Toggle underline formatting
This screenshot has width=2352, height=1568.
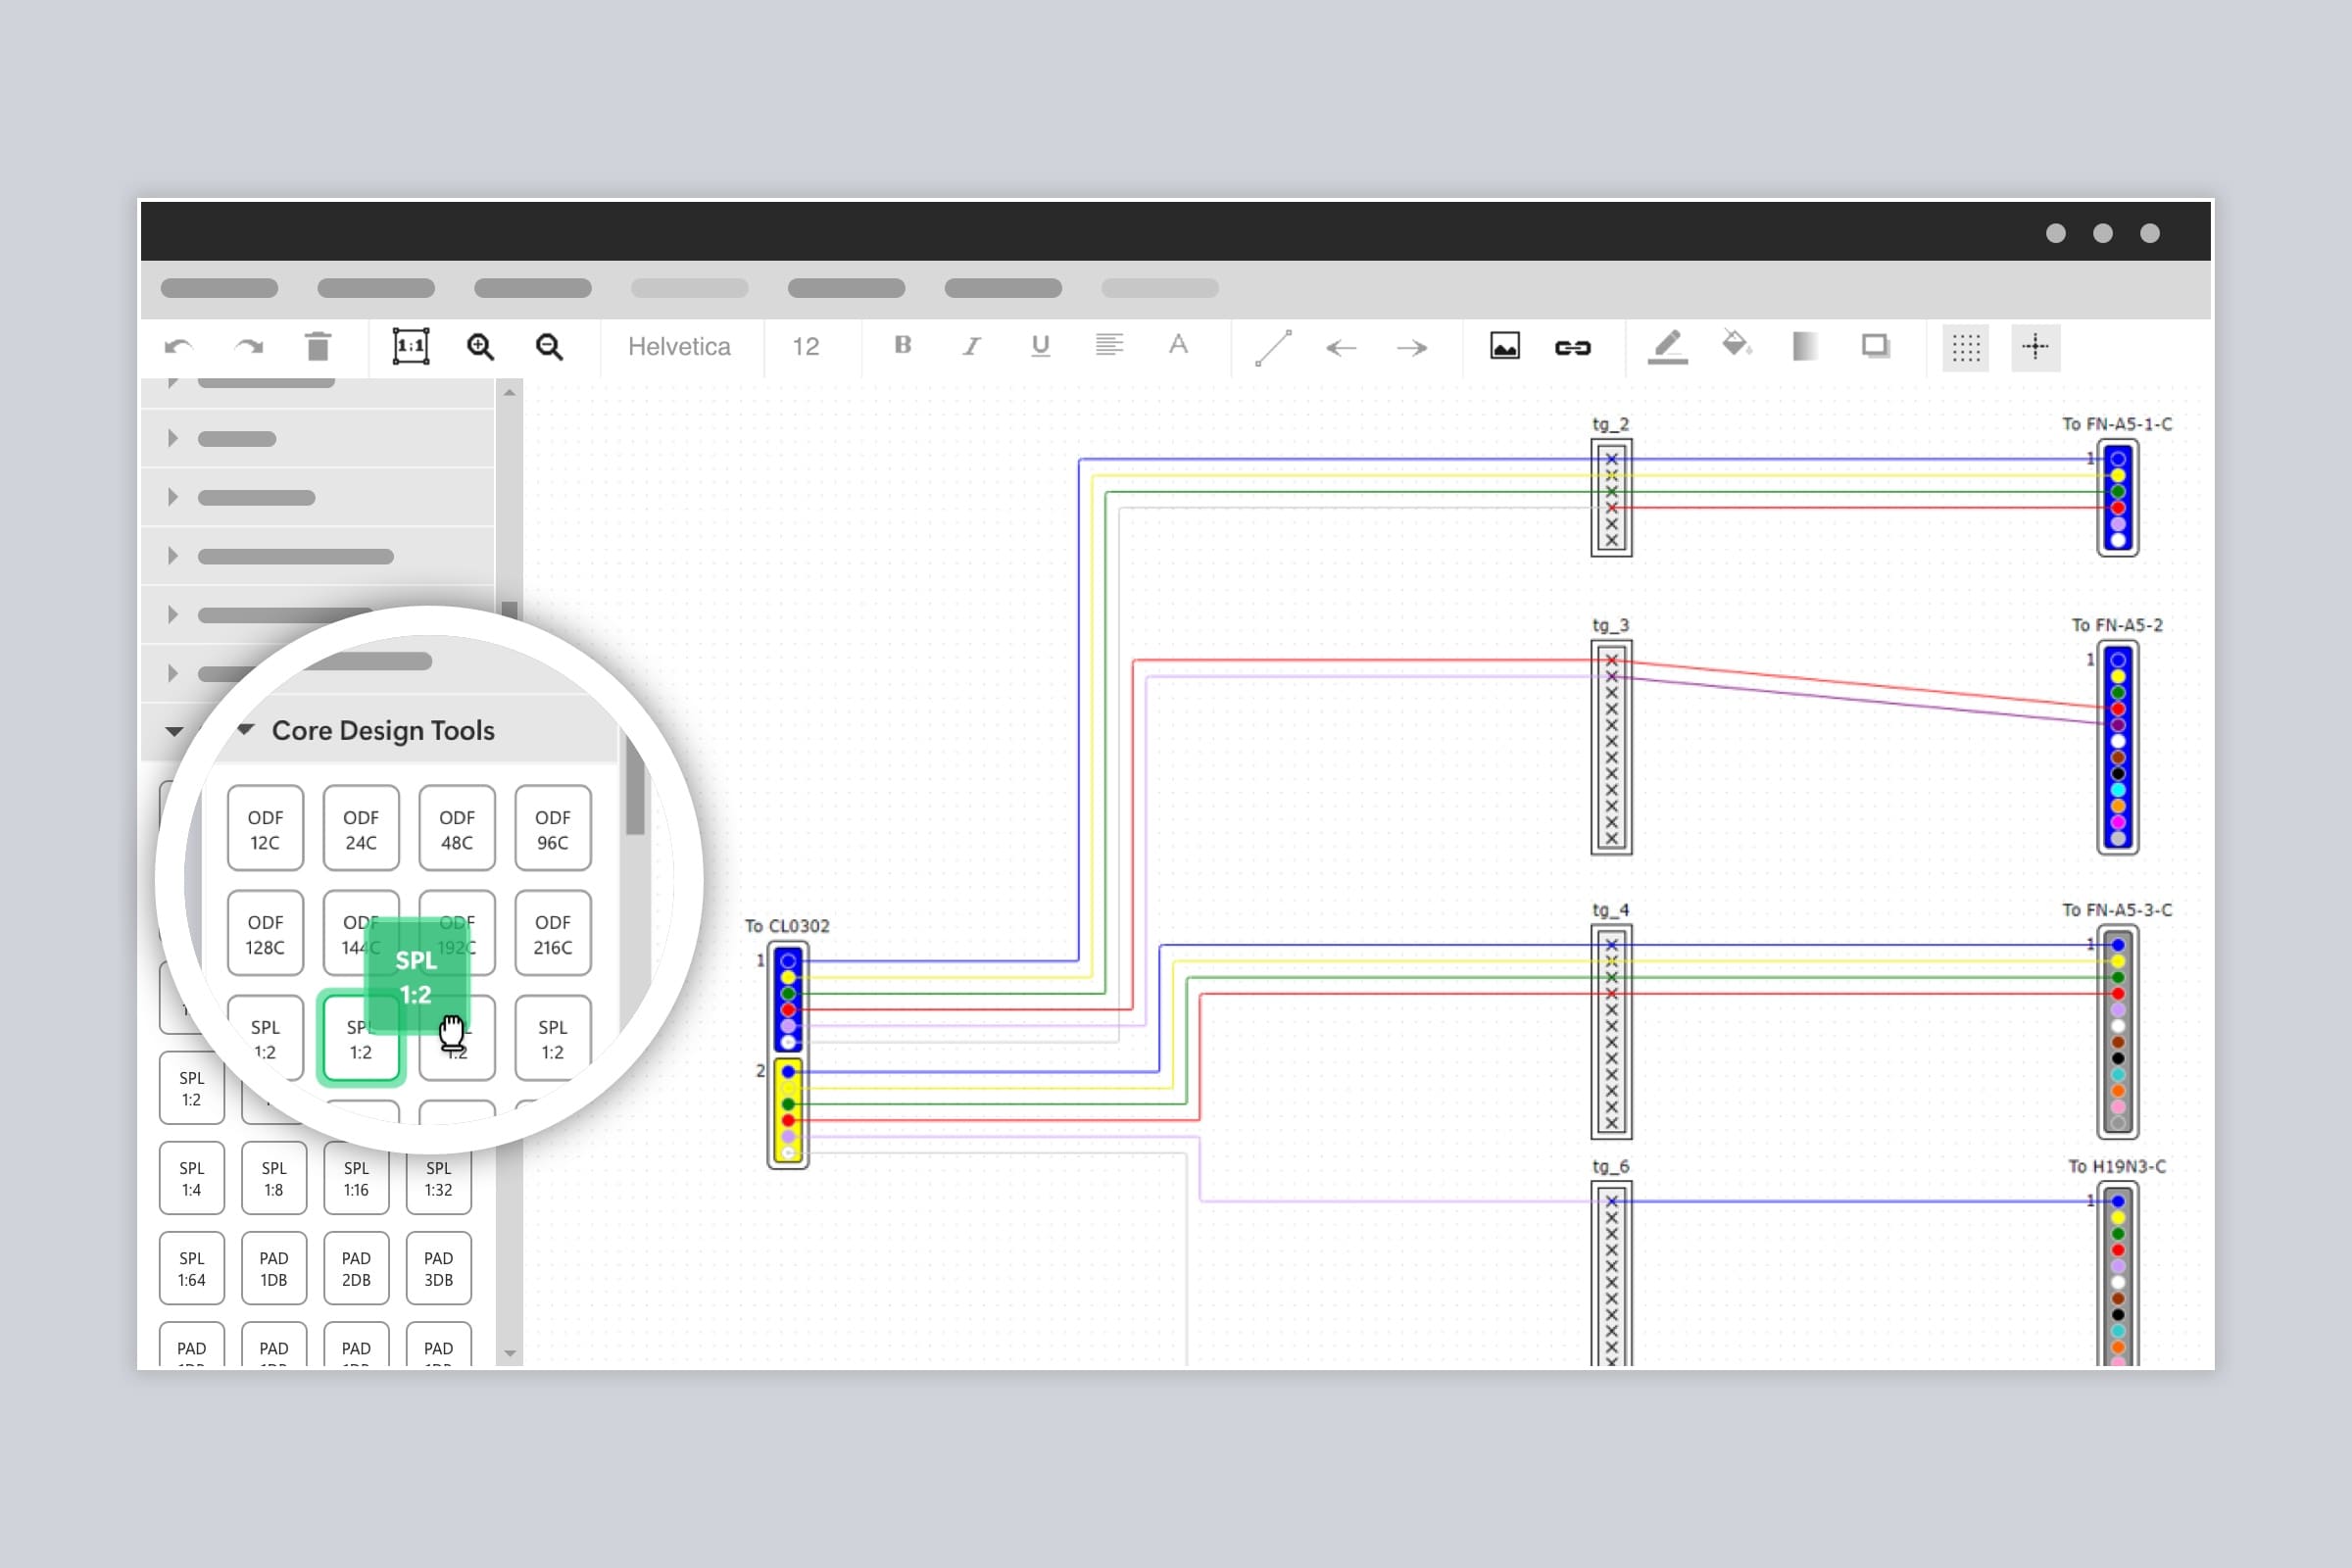point(1040,346)
